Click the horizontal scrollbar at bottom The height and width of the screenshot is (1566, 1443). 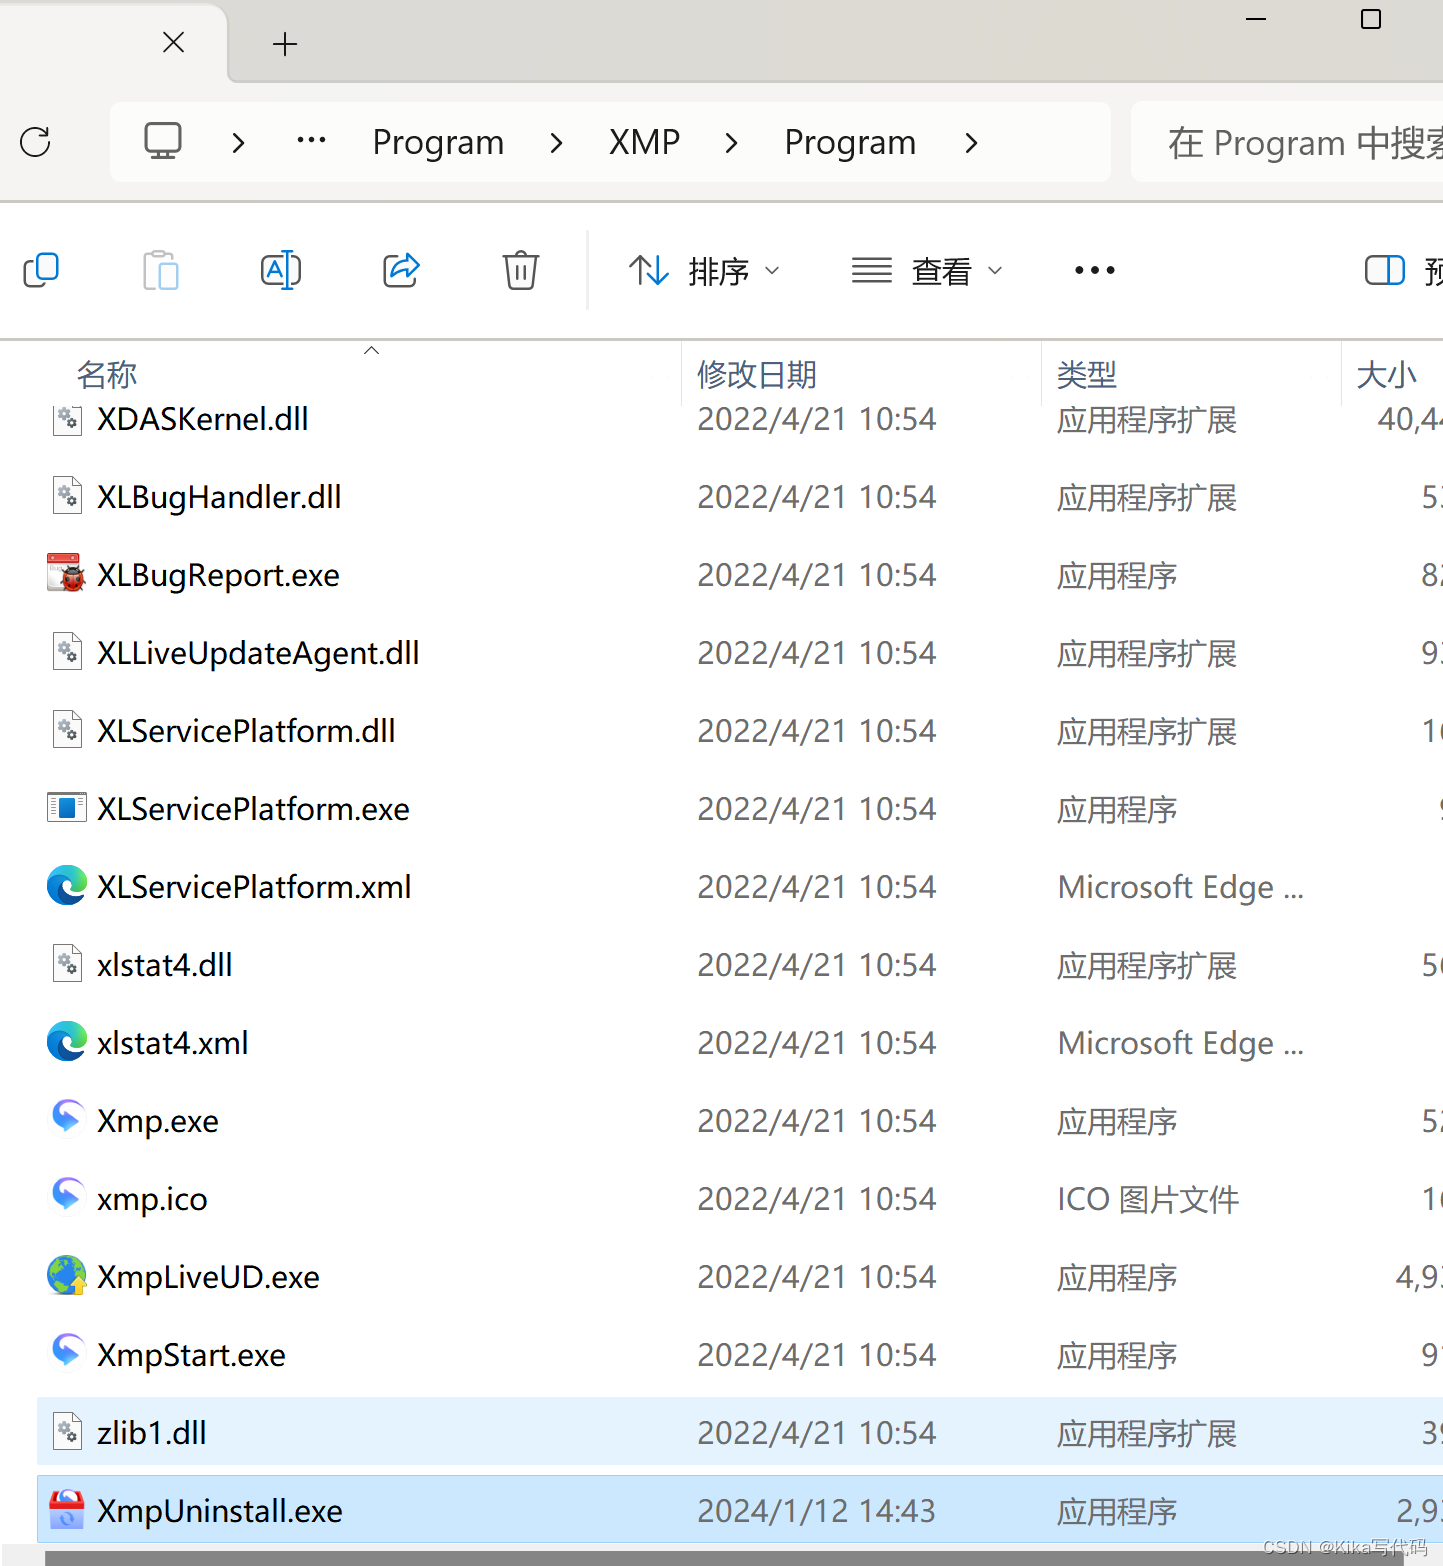(x=725, y=1559)
